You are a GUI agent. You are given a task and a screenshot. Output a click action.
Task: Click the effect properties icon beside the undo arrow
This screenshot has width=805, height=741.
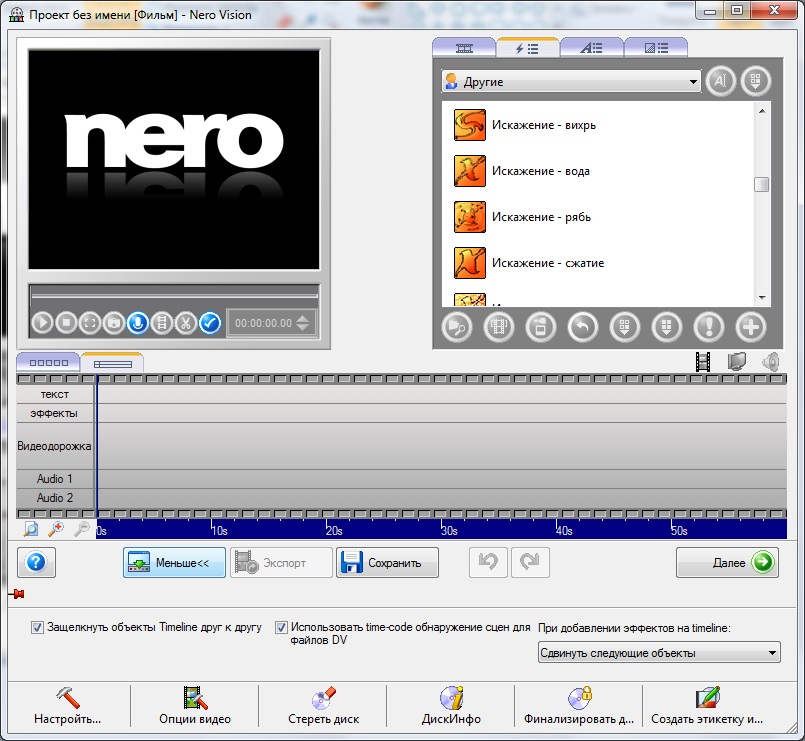(541, 327)
